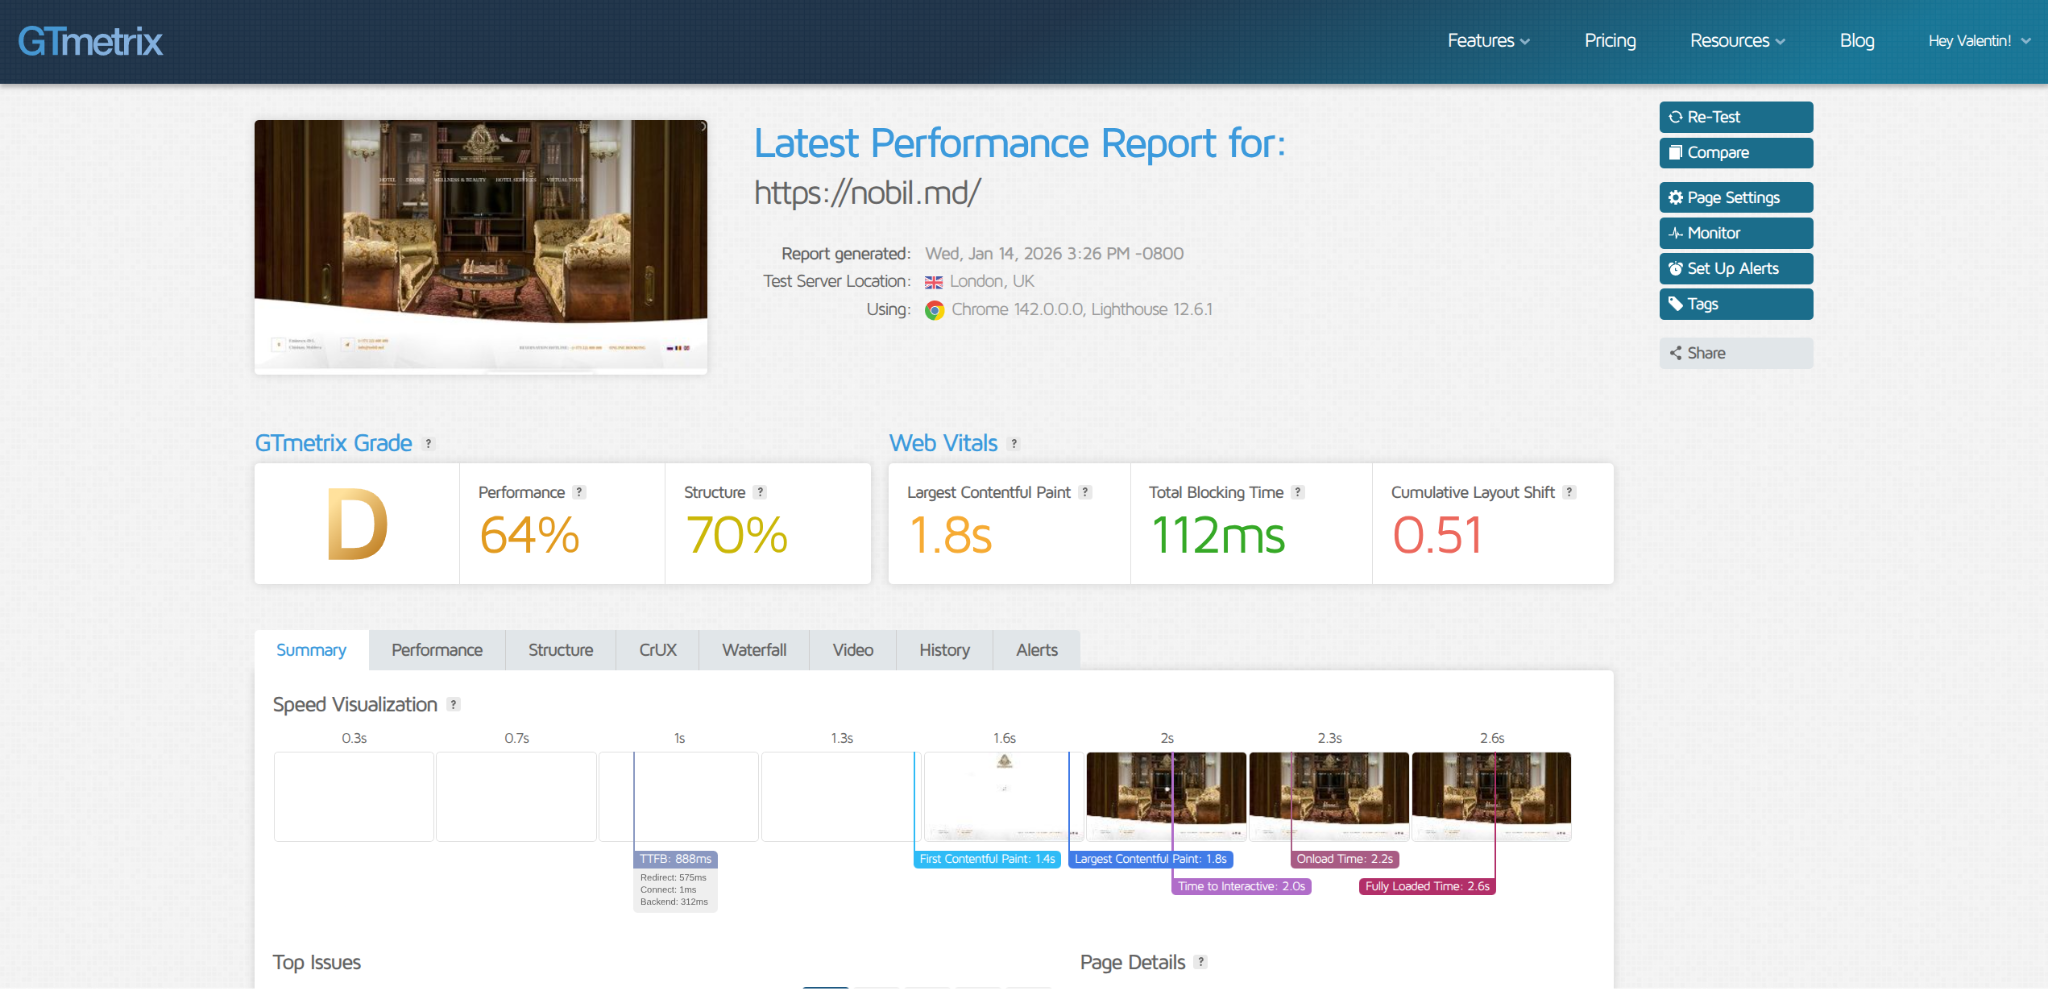Open Page Settings
Viewport: 2048px width, 989px height.
point(1736,198)
